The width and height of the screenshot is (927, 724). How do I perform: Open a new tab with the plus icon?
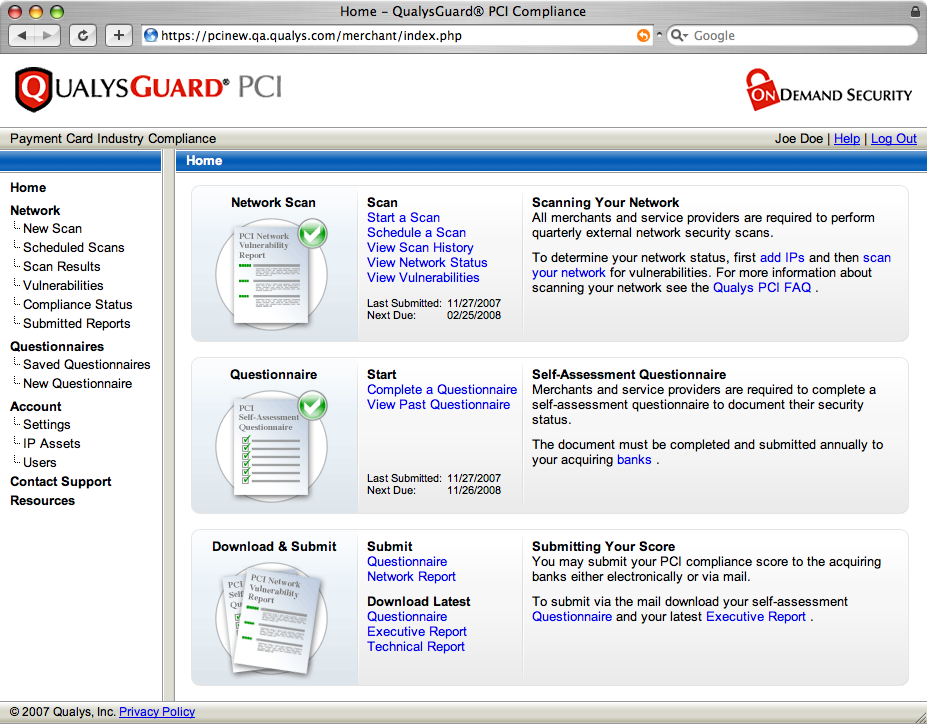(x=118, y=35)
